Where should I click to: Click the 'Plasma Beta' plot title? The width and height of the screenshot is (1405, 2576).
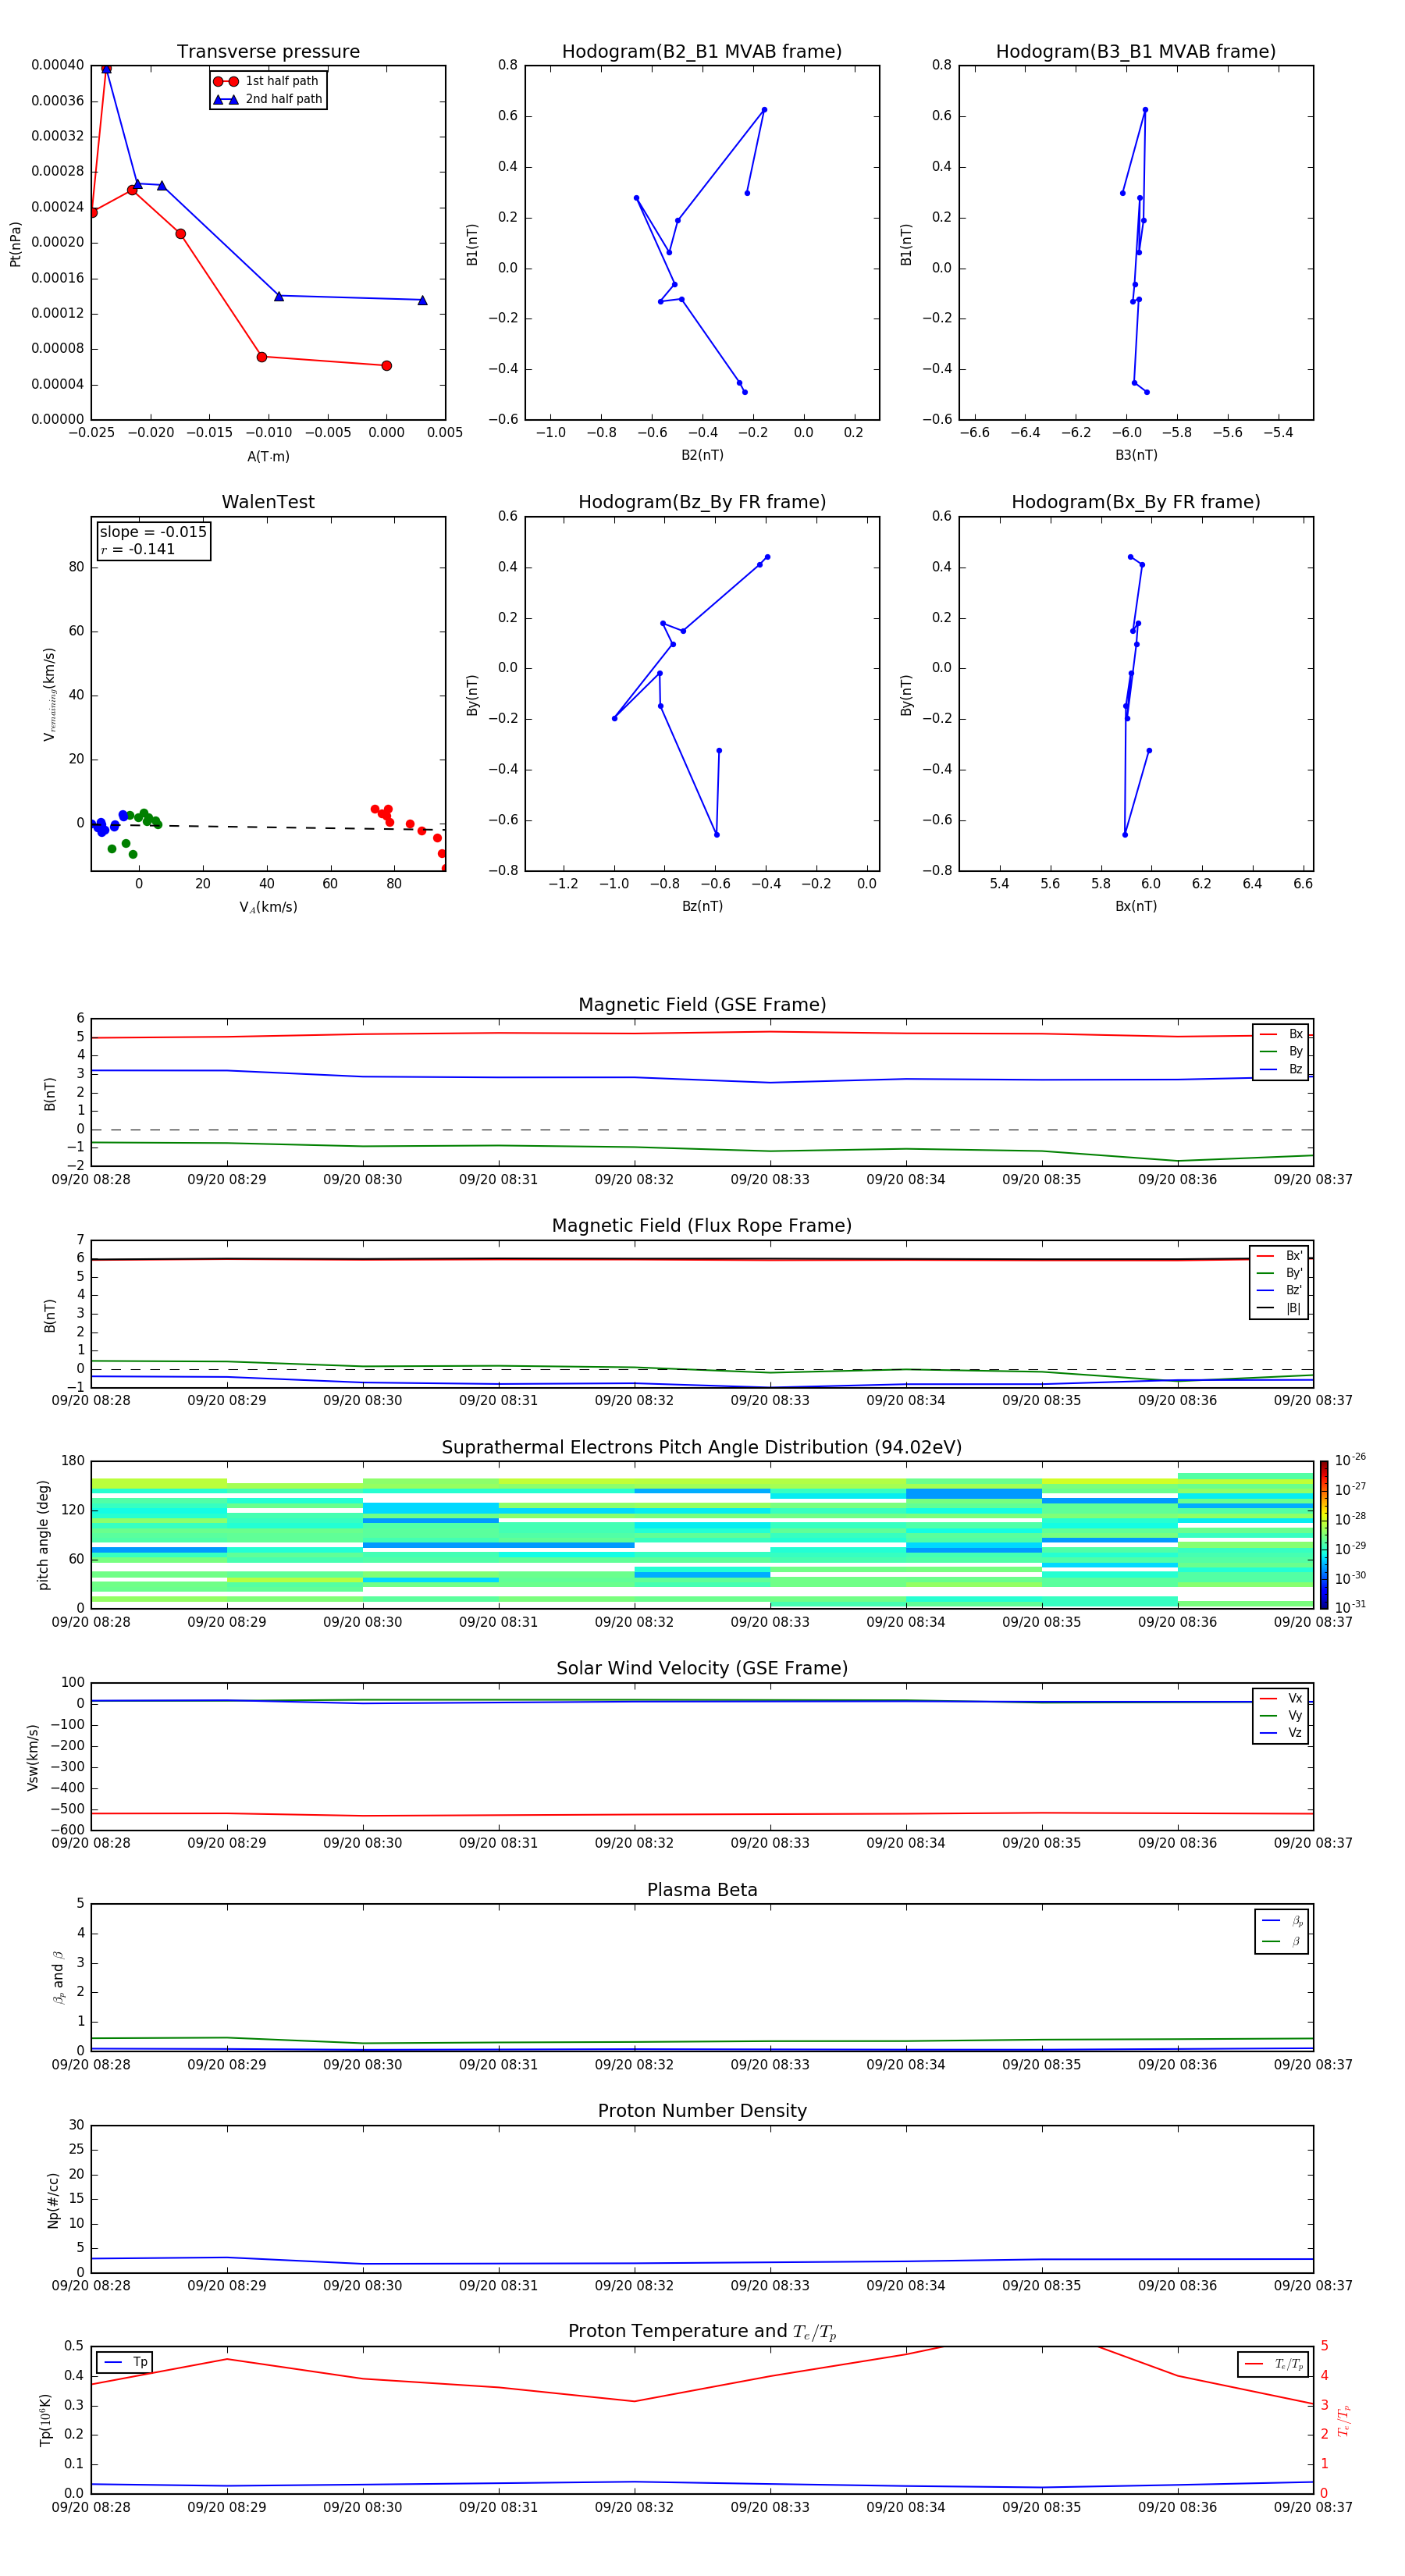[x=702, y=1890]
